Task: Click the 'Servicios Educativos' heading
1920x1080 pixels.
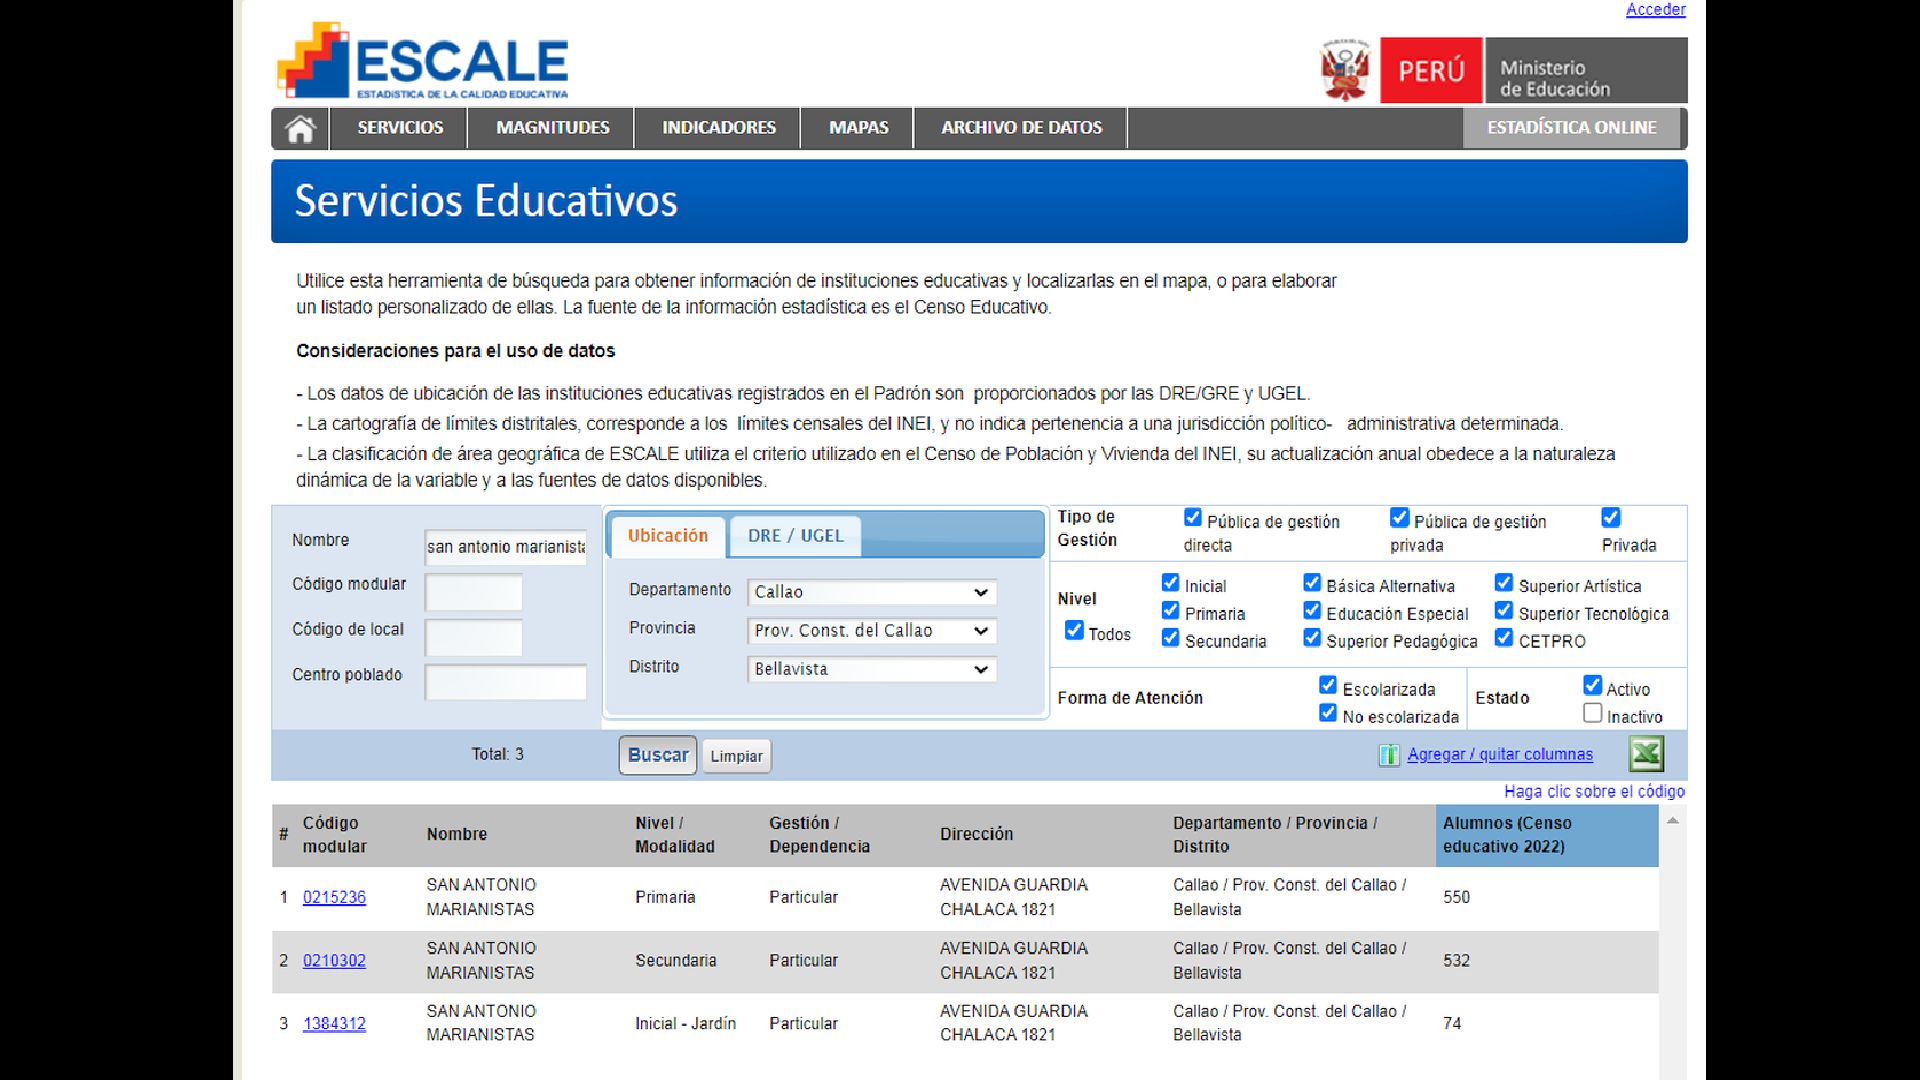Action: coord(485,201)
